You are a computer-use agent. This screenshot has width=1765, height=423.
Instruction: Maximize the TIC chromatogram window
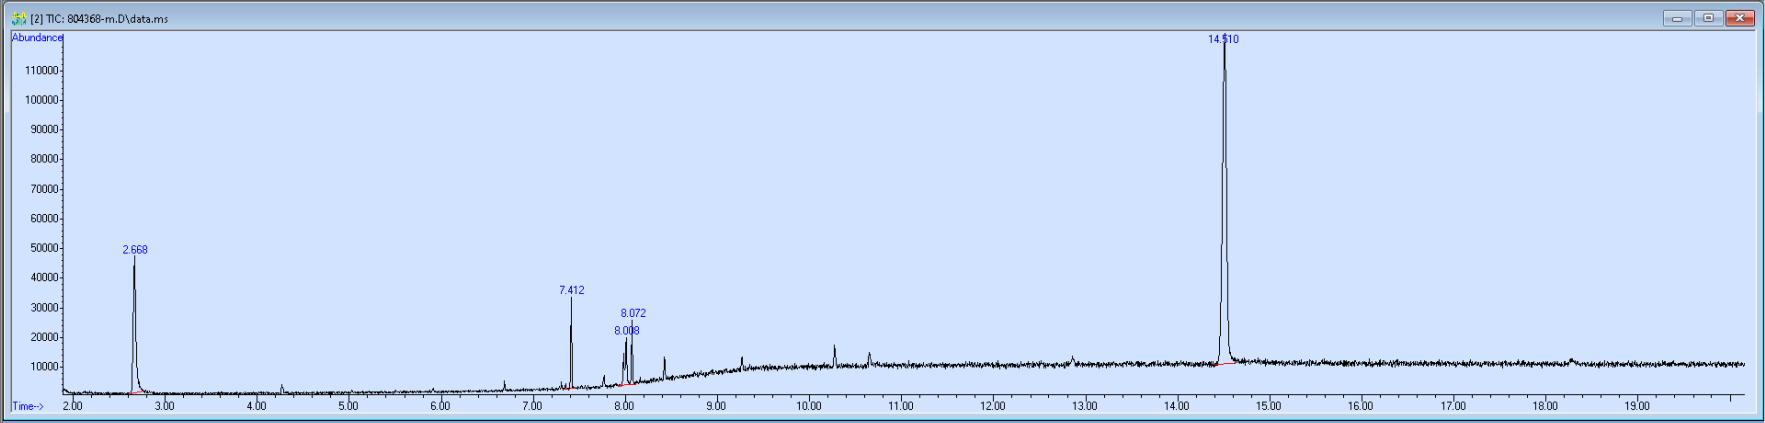coord(1708,18)
